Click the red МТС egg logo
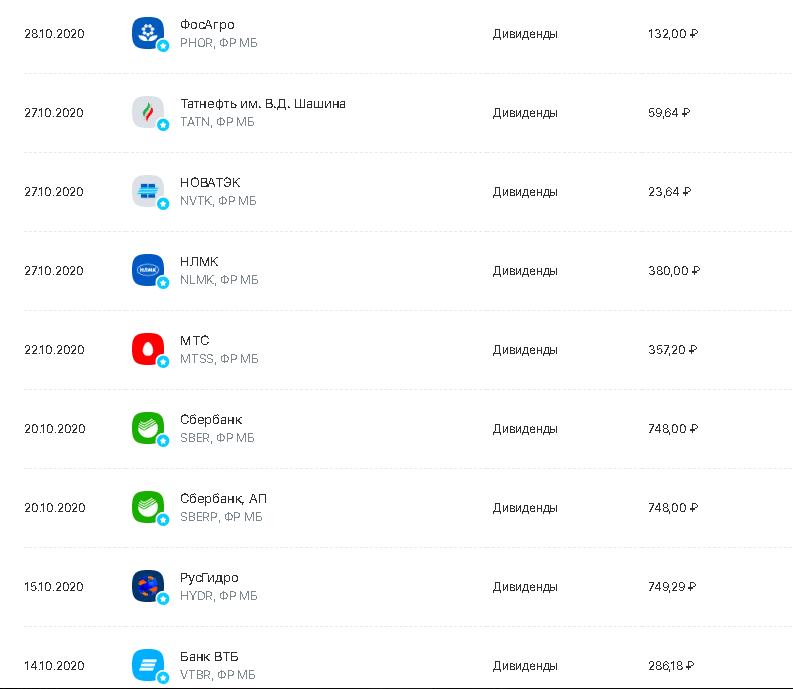 [148, 349]
